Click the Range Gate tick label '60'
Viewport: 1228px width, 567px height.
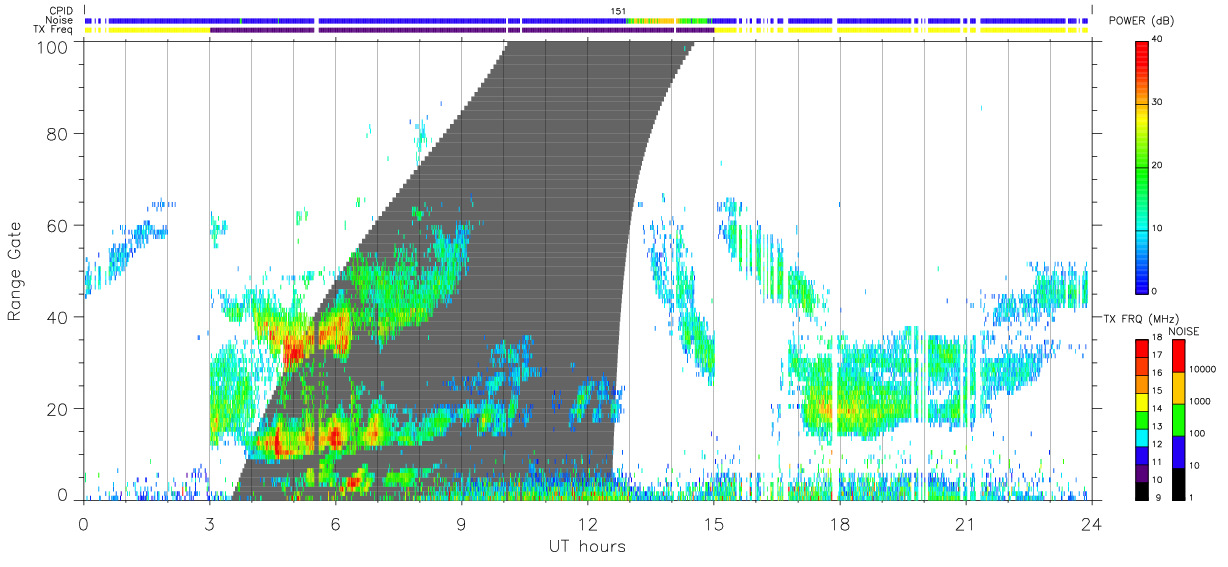point(56,226)
